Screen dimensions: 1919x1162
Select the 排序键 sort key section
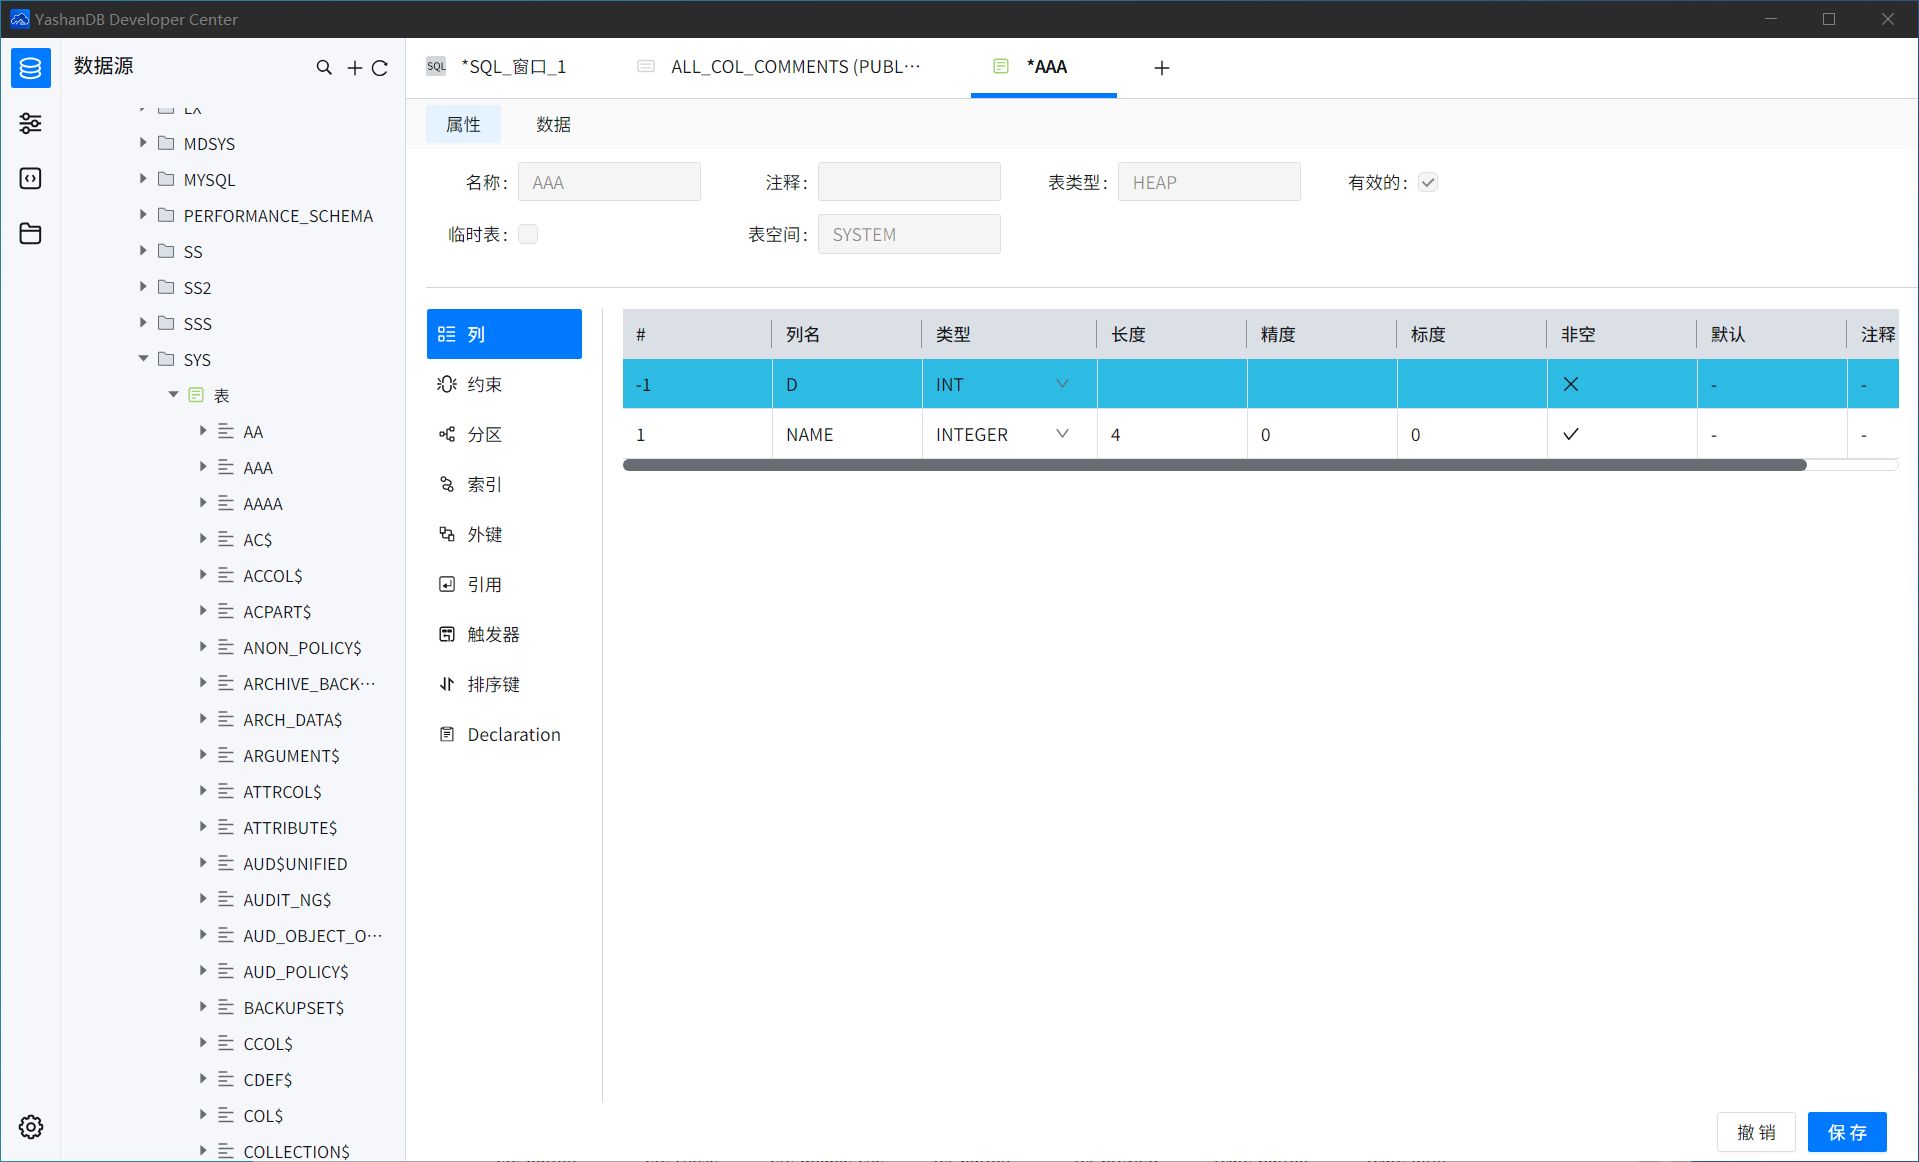pos(504,684)
